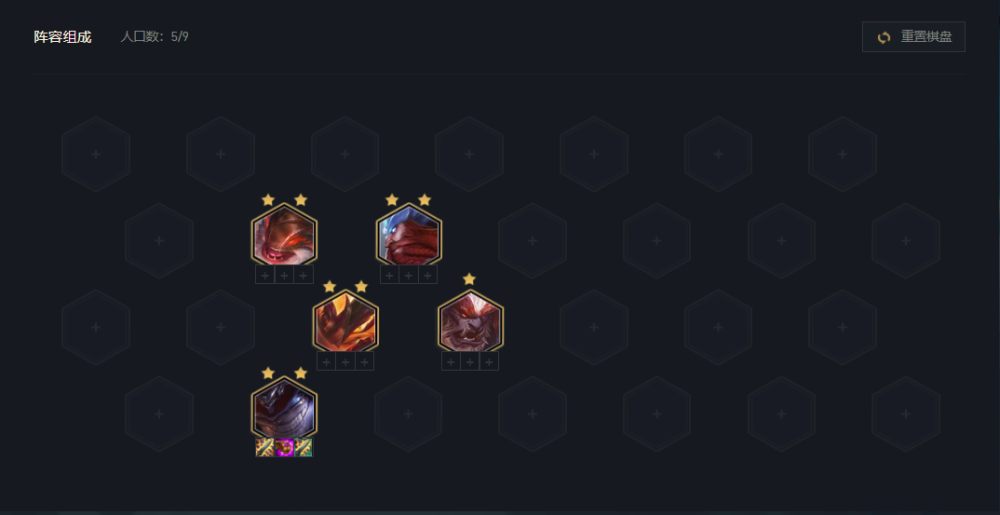Click the 人口数 5/9 population counter
1000x515 pixels.
pyautogui.click(x=154, y=37)
